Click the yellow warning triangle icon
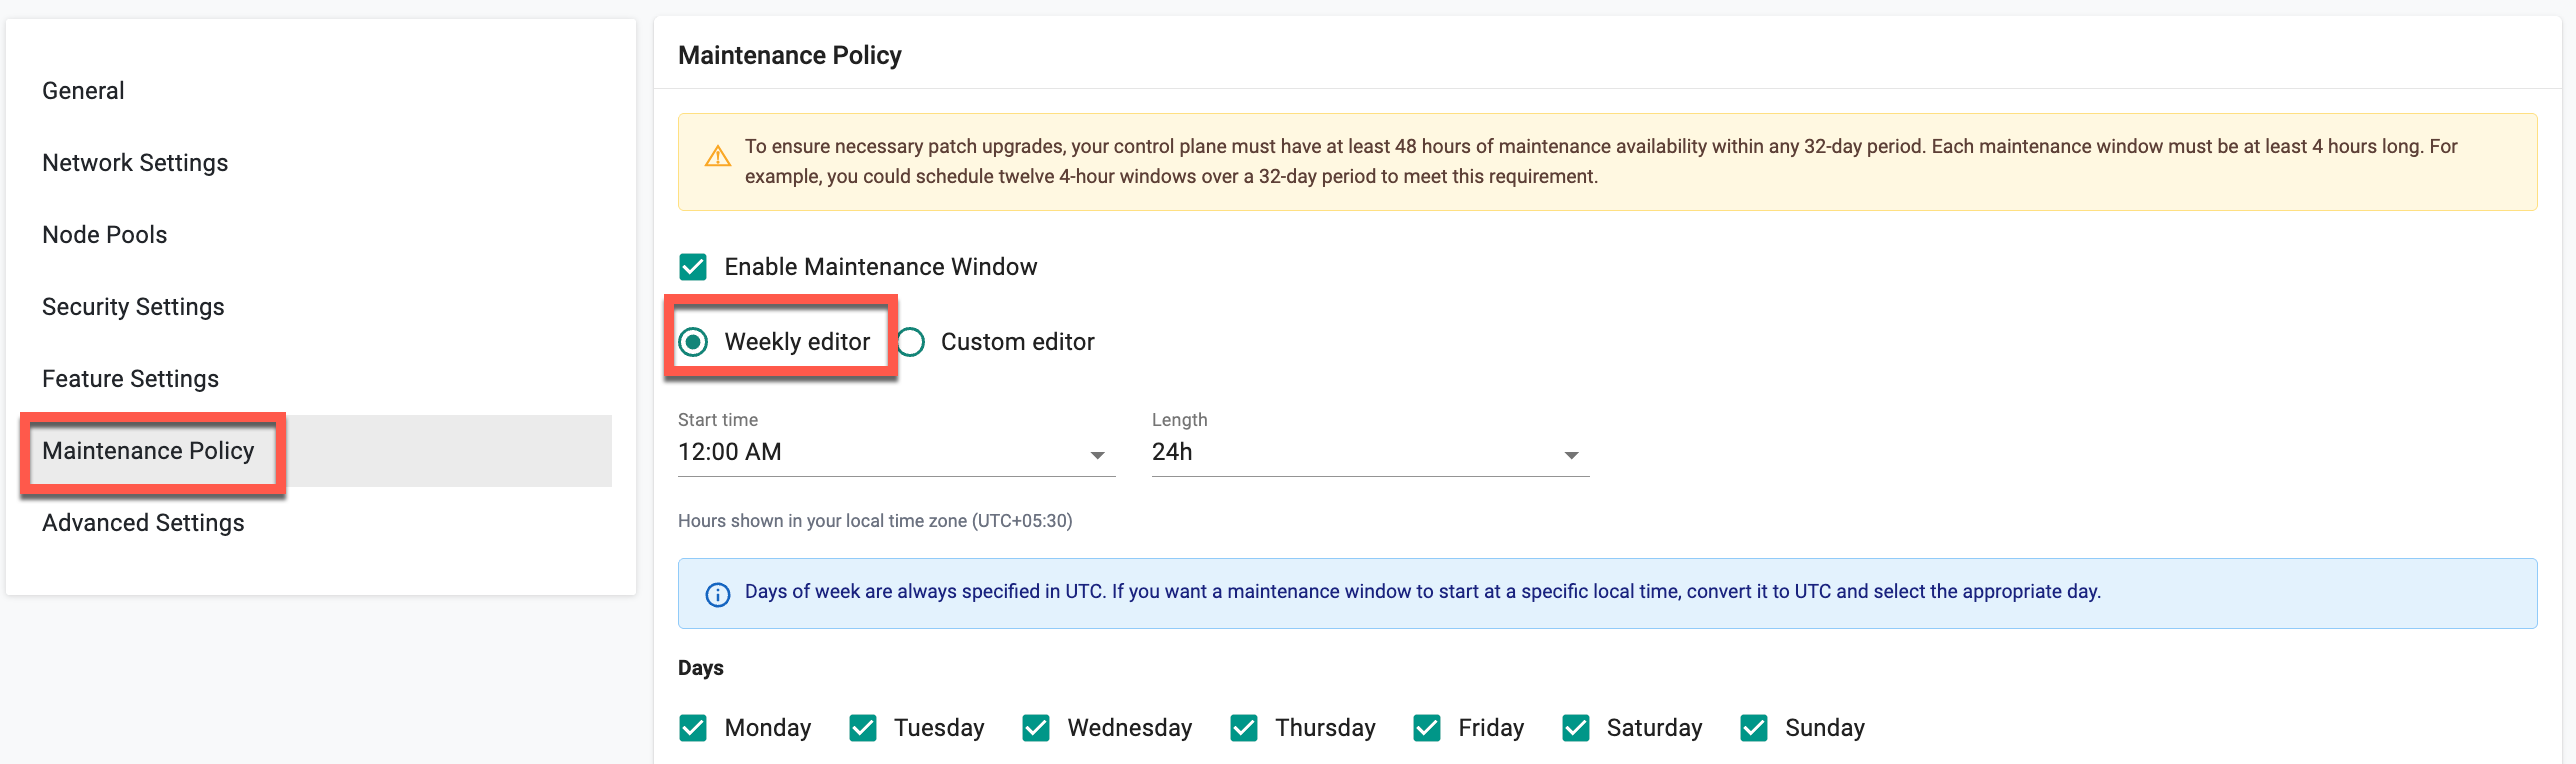This screenshot has height=764, width=2576. [718, 157]
